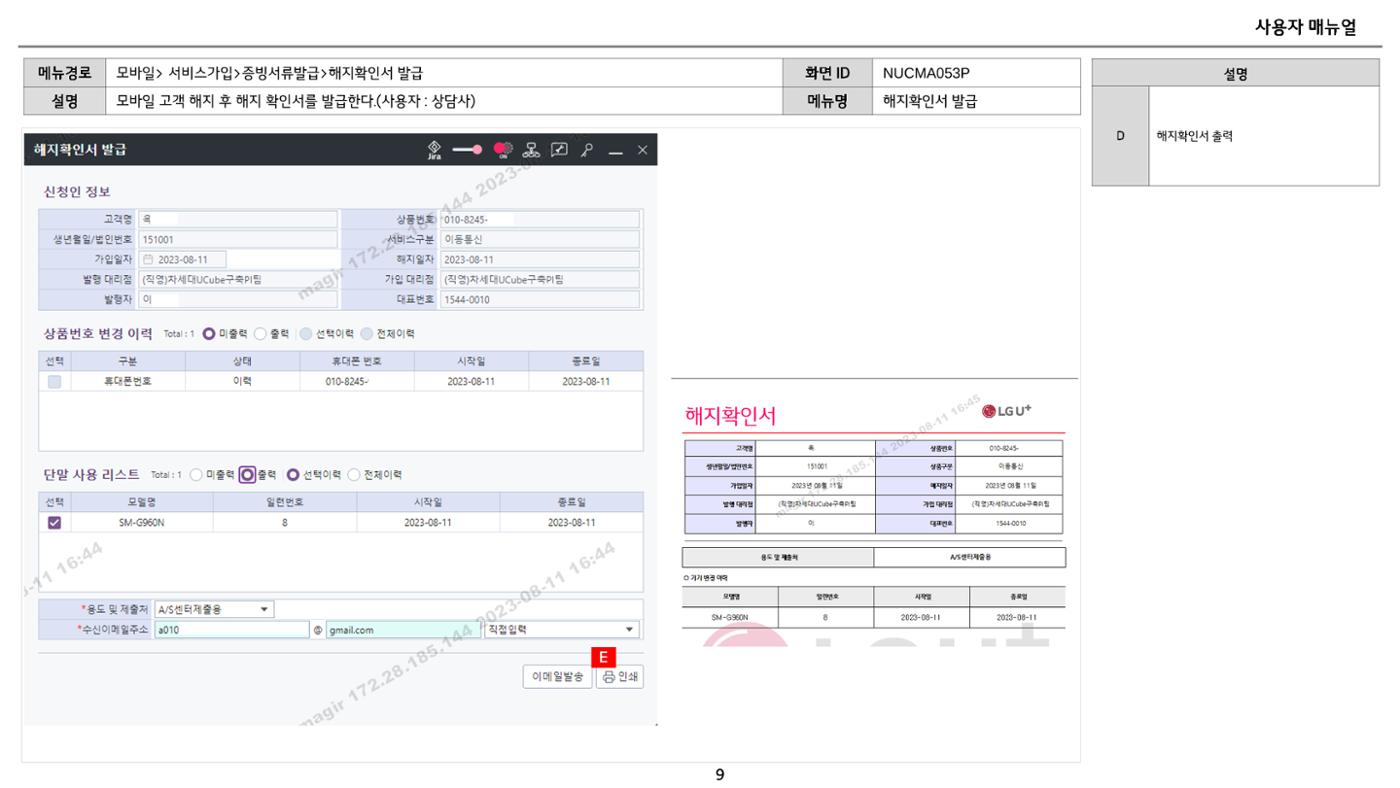Click the 발행자 field

click(x=238, y=299)
